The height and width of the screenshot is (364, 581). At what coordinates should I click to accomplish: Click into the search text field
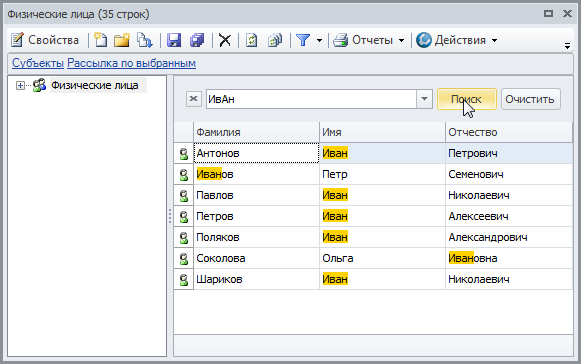click(311, 99)
